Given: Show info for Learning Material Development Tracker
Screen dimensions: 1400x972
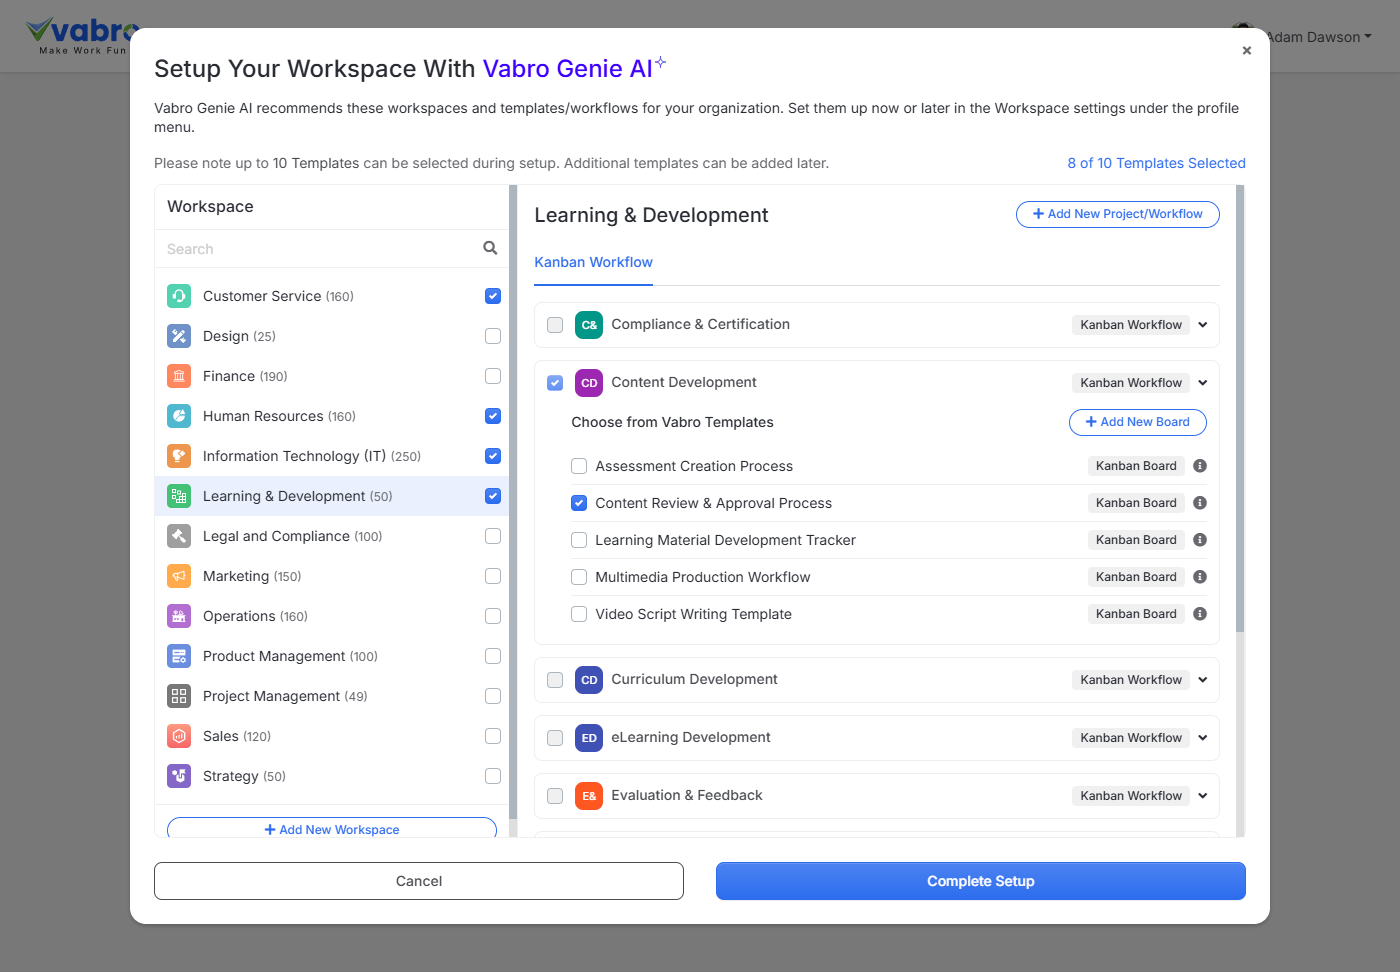Looking at the screenshot, I should pyautogui.click(x=1200, y=540).
